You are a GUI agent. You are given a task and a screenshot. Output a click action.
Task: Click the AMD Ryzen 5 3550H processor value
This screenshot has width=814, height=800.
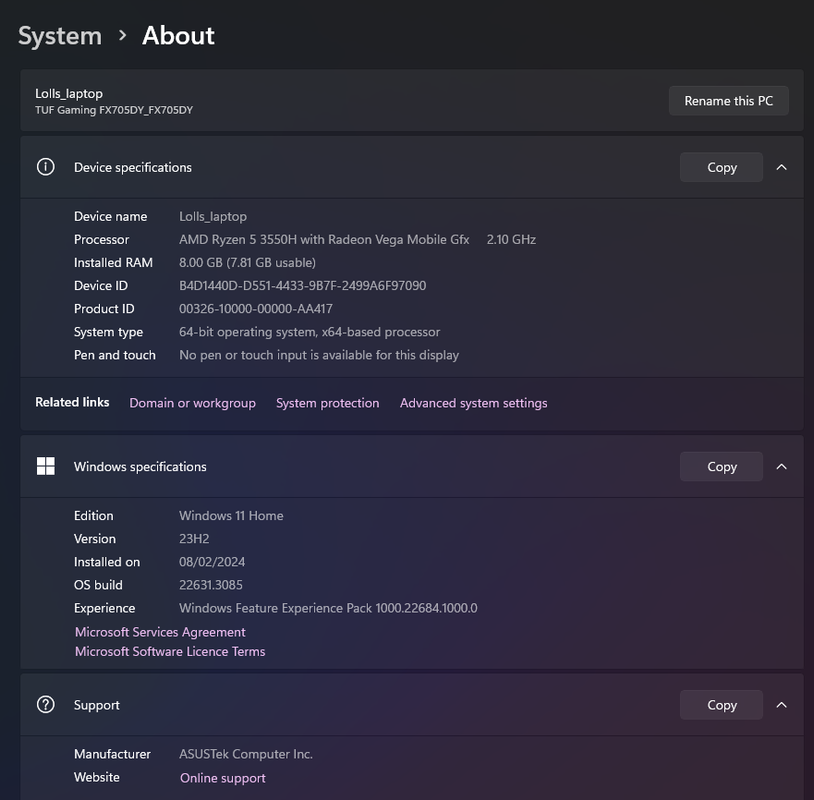coord(324,239)
